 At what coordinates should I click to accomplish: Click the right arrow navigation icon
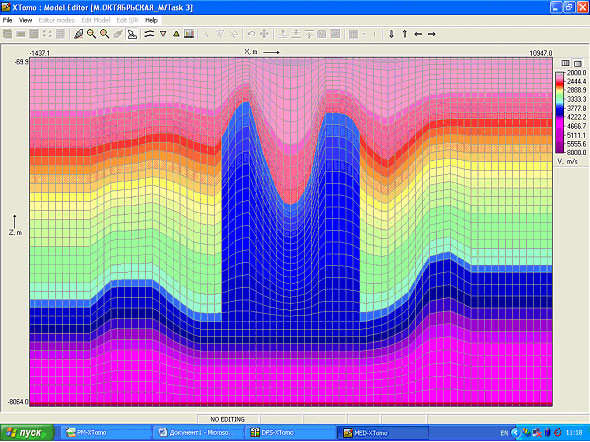point(432,34)
